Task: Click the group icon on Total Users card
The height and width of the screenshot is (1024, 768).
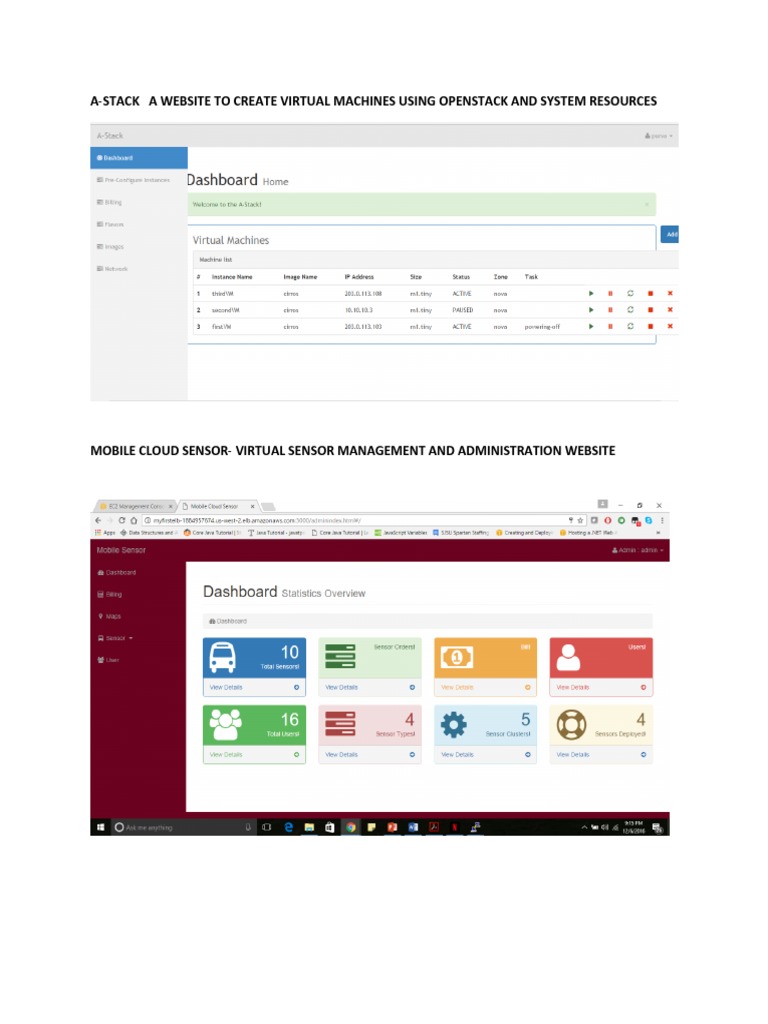Action: coord(225,725)
